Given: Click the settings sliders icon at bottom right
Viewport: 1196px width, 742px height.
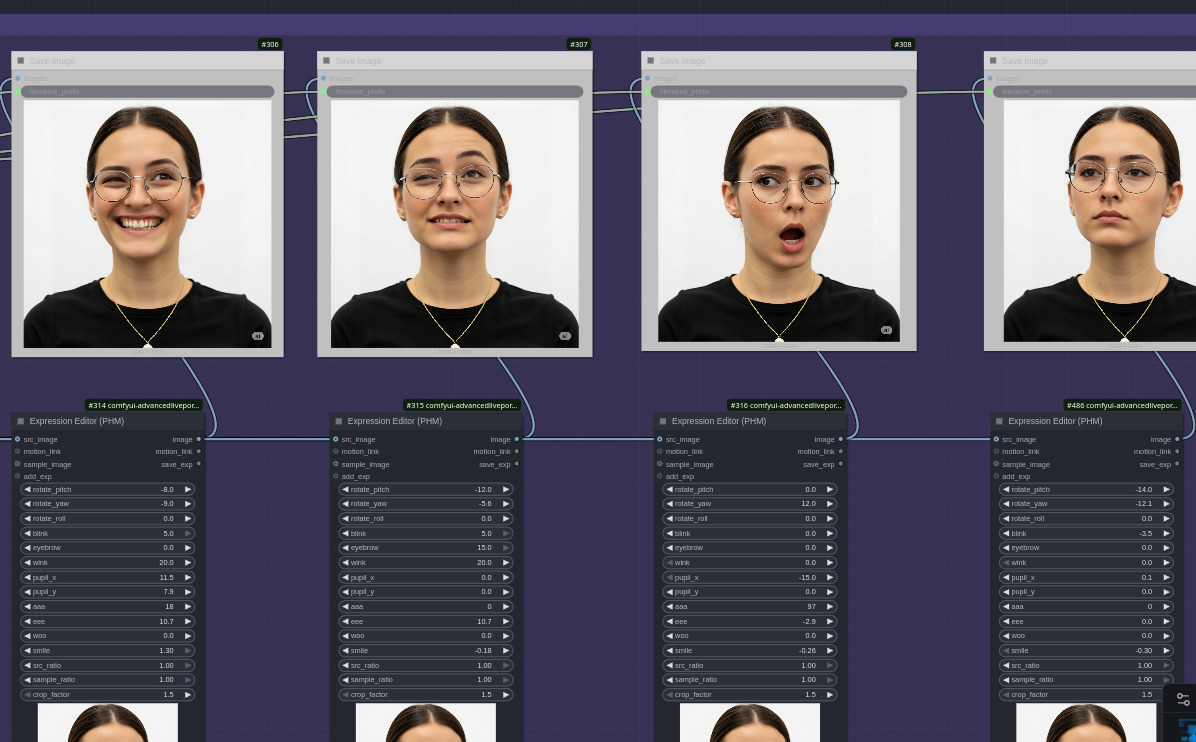Looking at the screenshot, I should coord(1183,700).
